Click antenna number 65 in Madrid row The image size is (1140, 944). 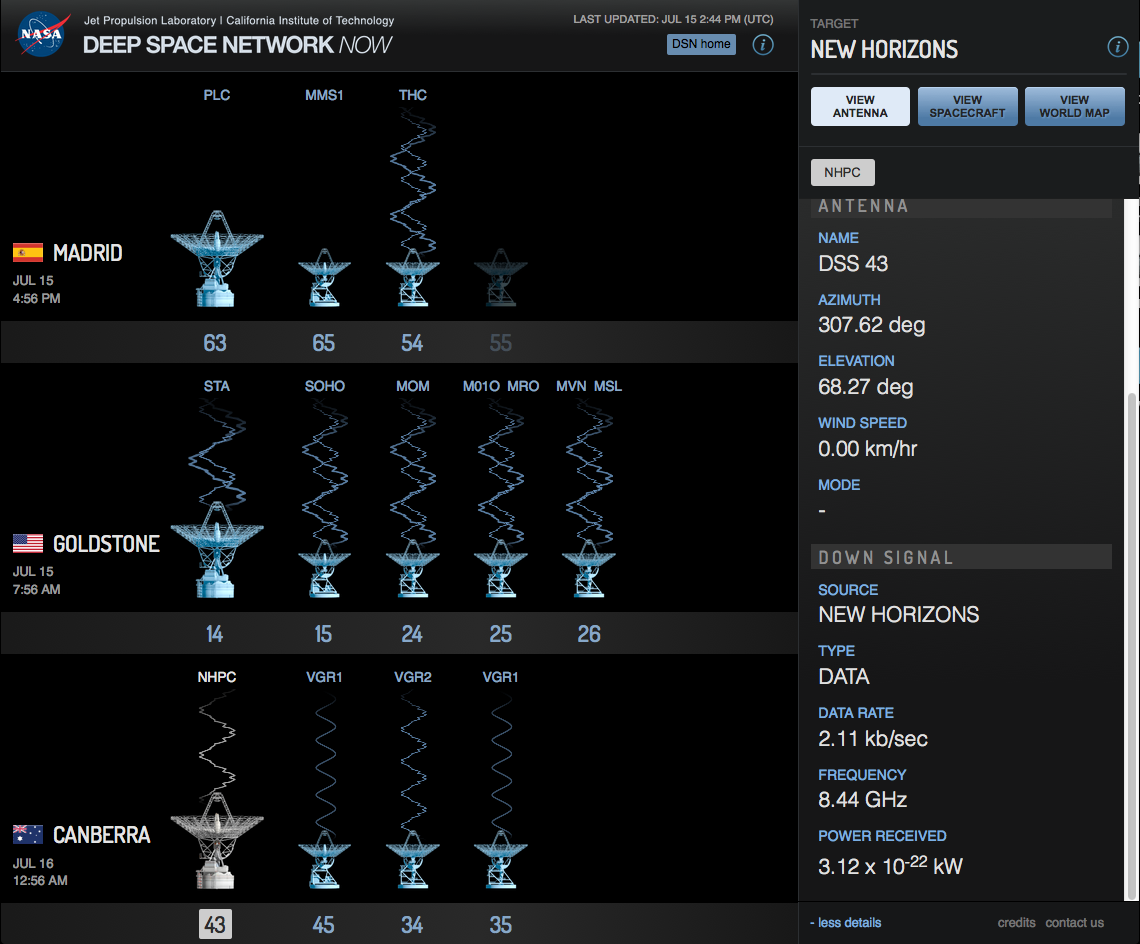tap(324, 343)
